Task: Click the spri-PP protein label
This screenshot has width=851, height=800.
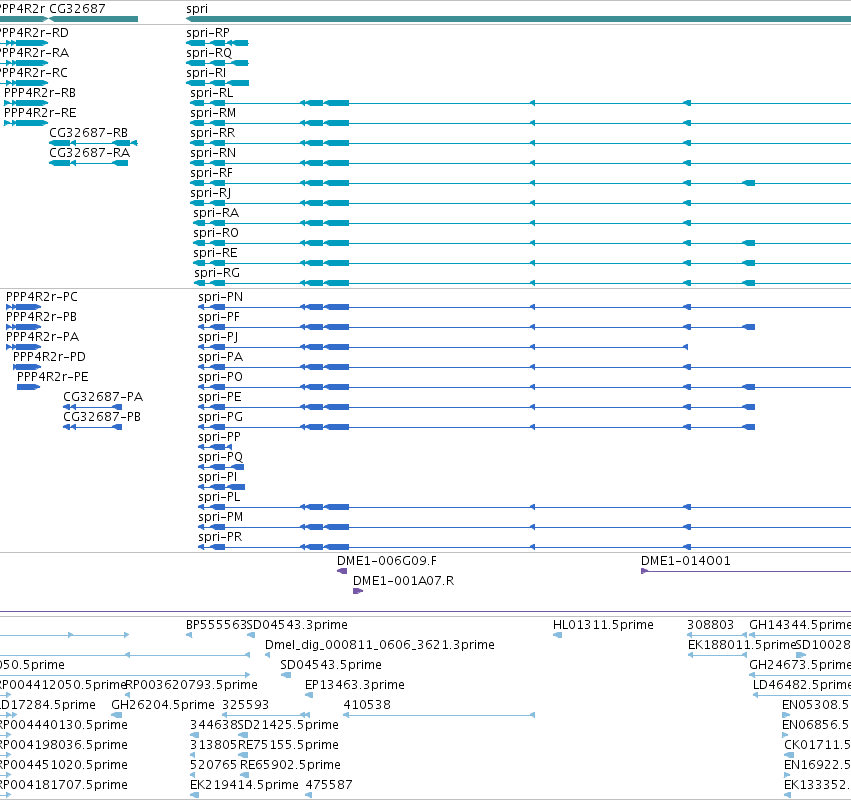Action: (219, 437)
